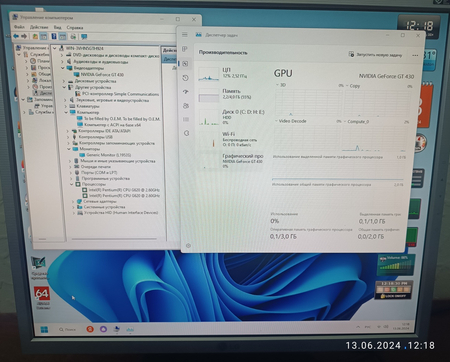Select the Память performance item
The width and height of the screenshot is (450, 362).
point(231,94)
